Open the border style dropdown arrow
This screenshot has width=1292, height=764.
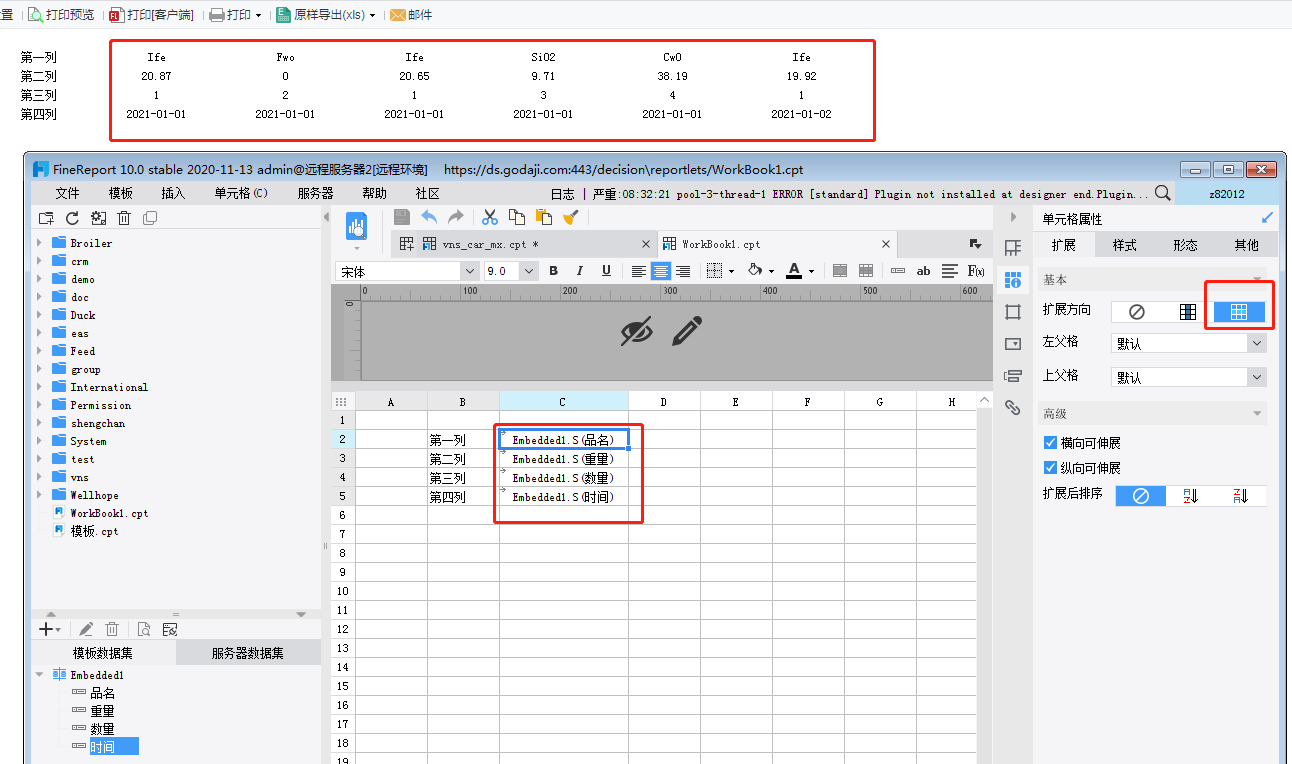click(731, 271)
